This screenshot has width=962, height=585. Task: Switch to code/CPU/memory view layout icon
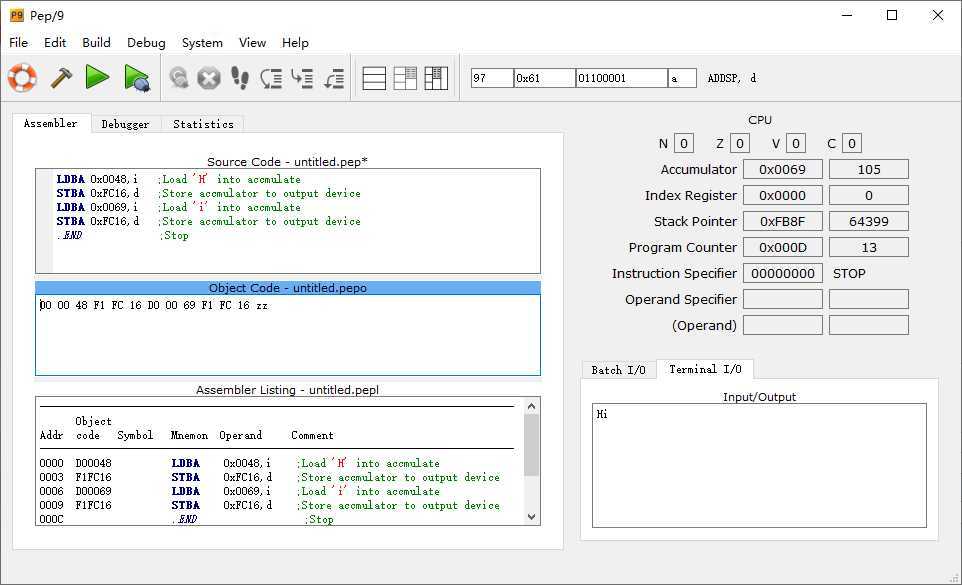tap(436, 78)
